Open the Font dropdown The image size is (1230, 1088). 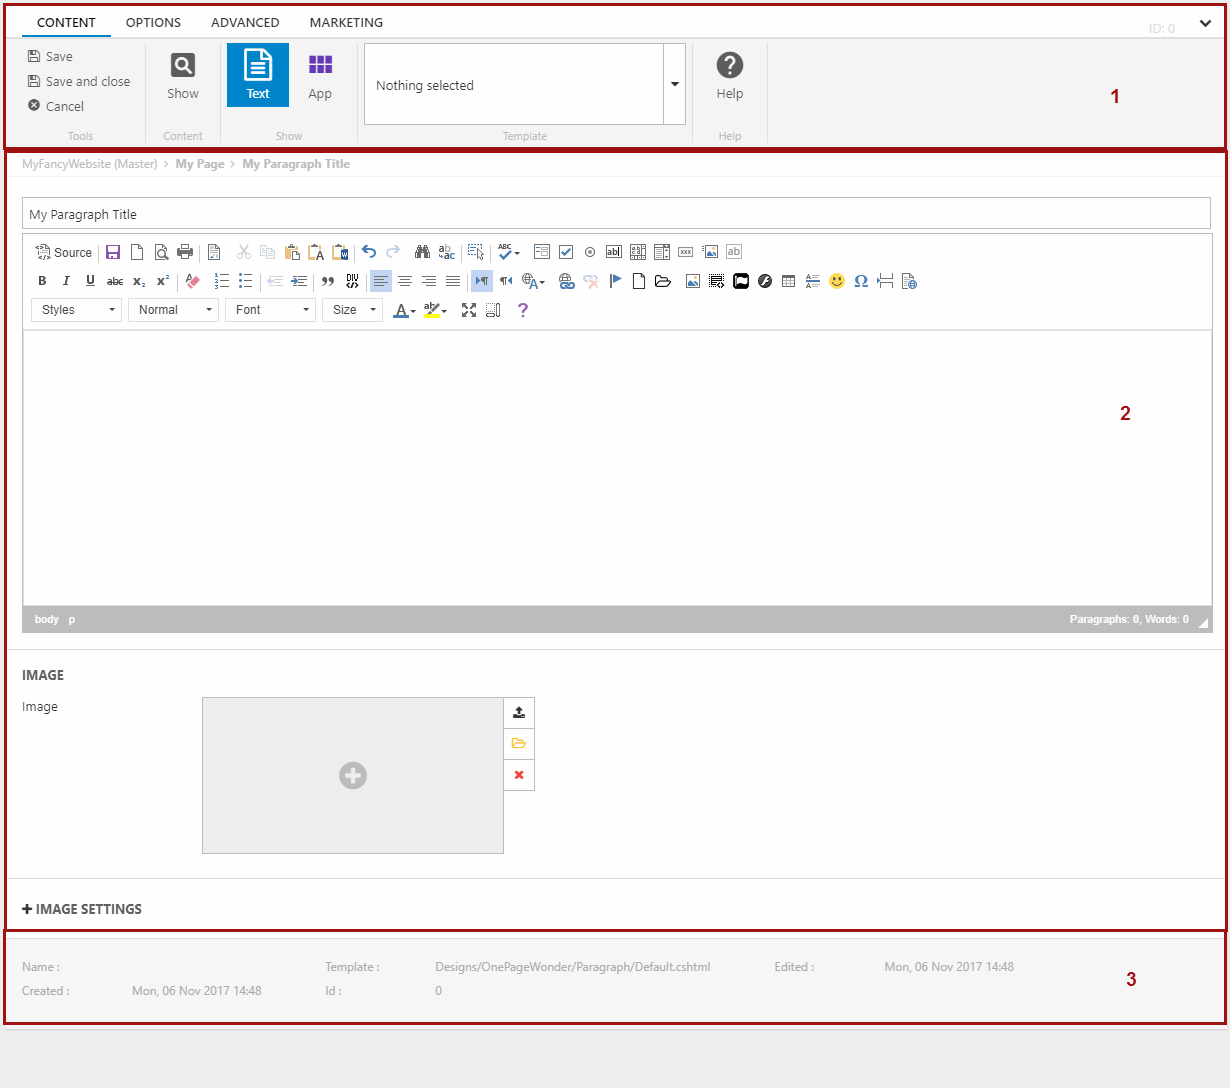pyautogui.click(x=270, y=310)
